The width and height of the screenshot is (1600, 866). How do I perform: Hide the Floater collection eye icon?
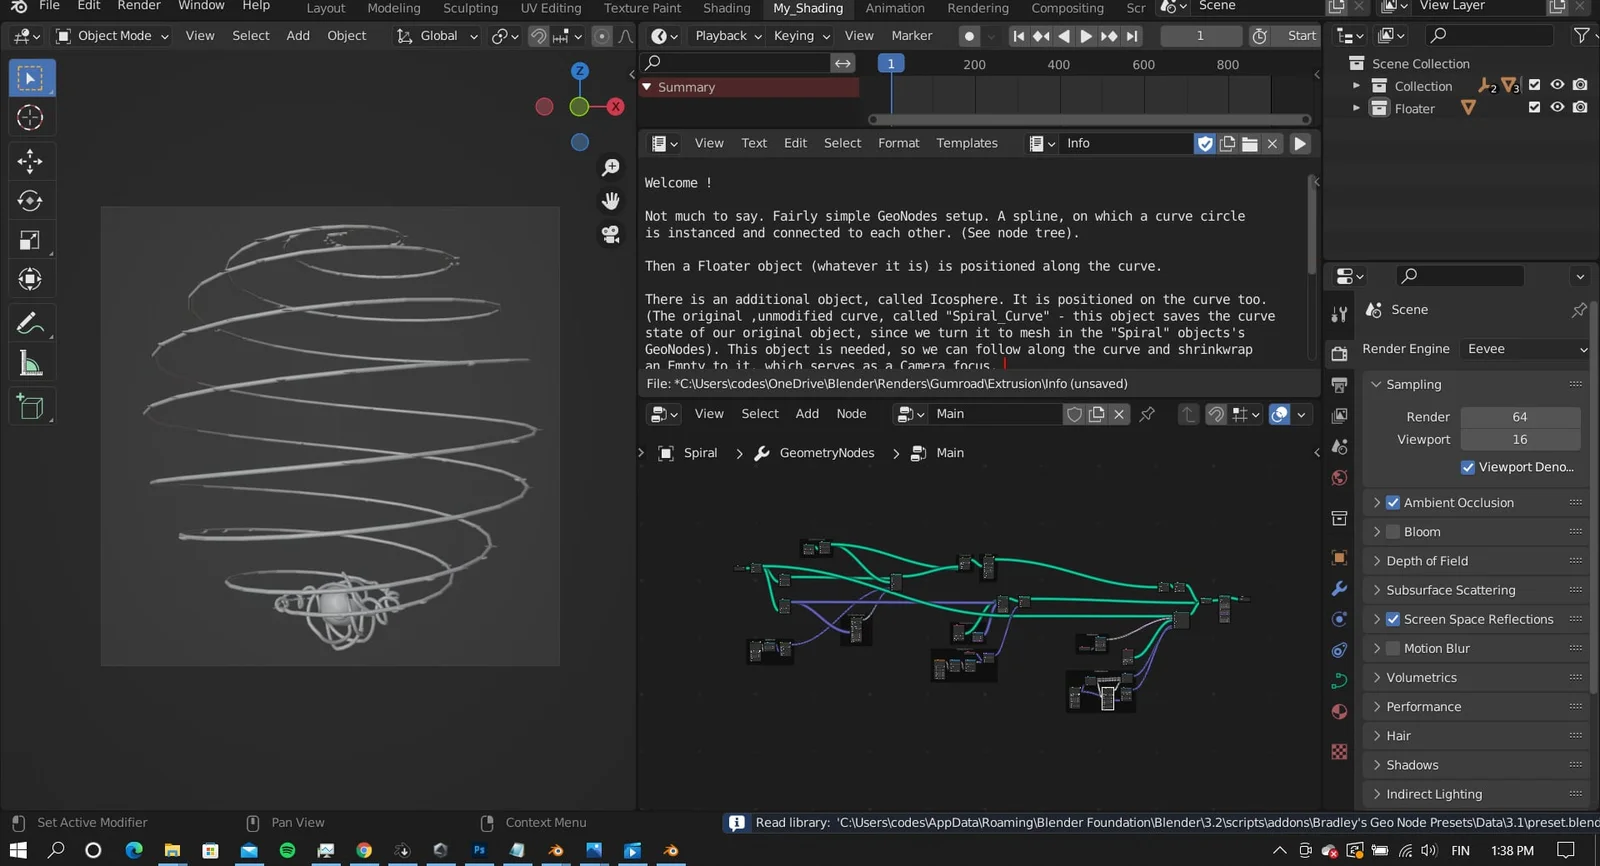[1557, 108]
